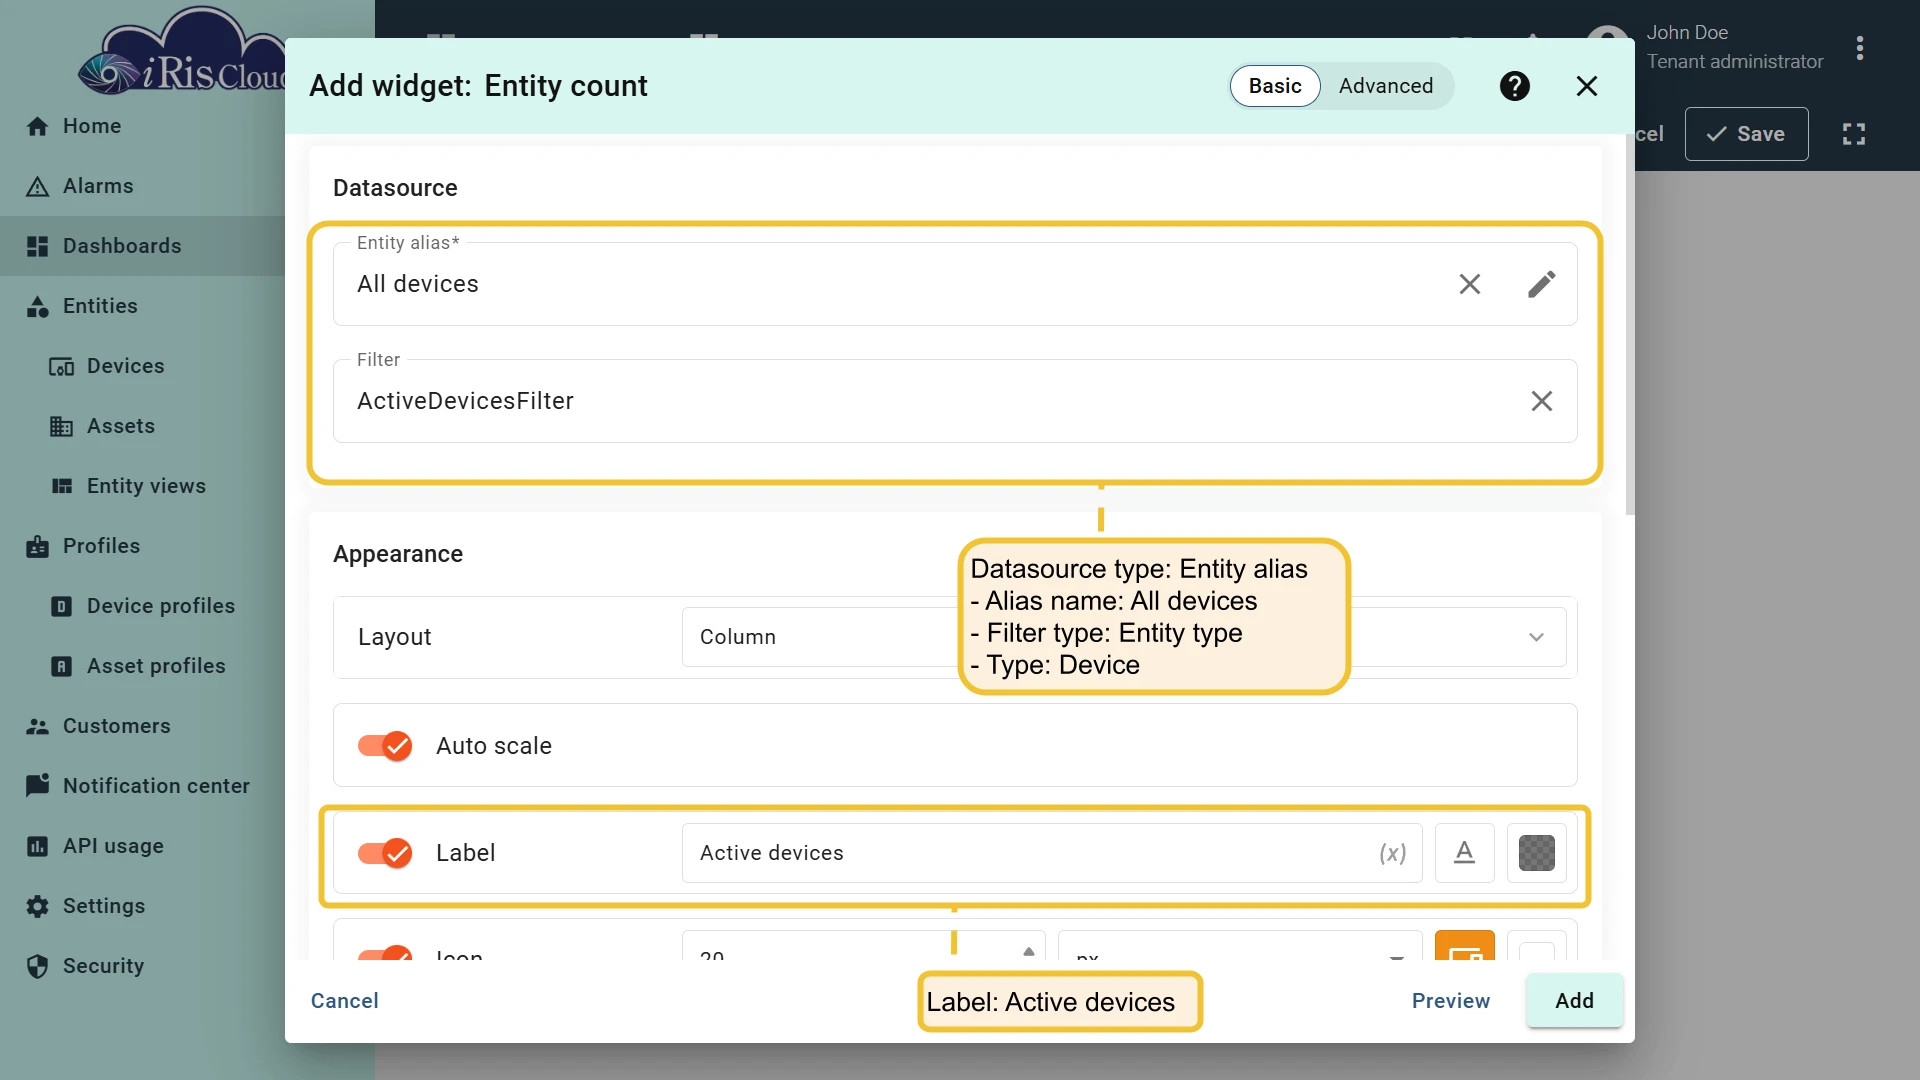Click the Settings gear icon

(x=38, y=906)
